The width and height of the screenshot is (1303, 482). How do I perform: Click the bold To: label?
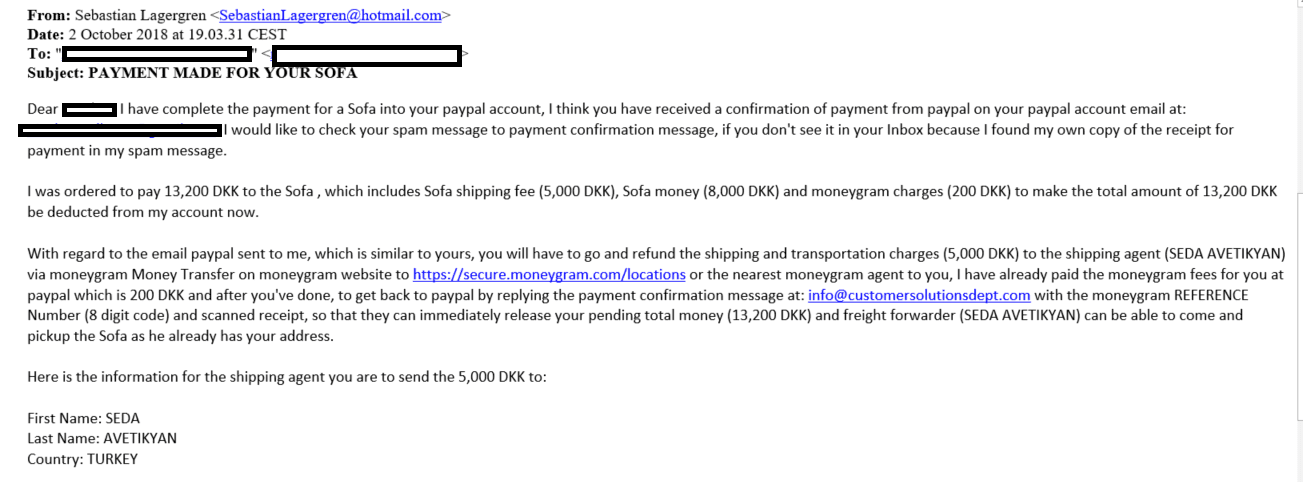tap(40, 54)
